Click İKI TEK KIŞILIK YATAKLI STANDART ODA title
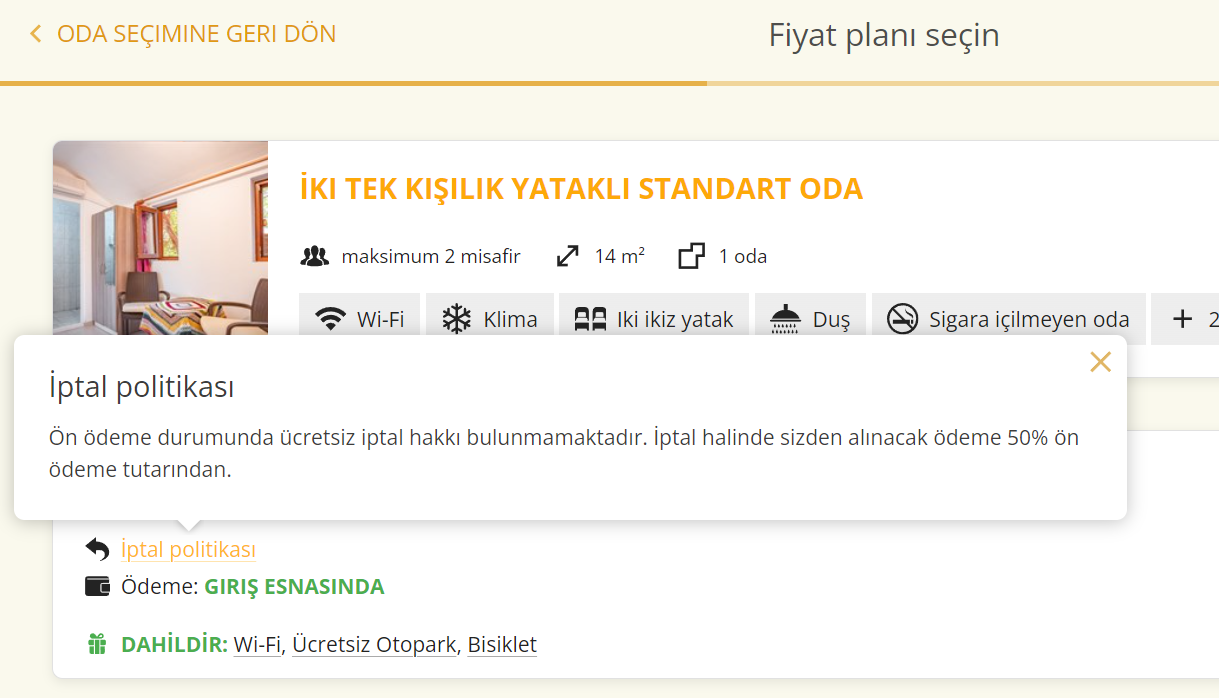1219x698 pixels. point(581,189)
